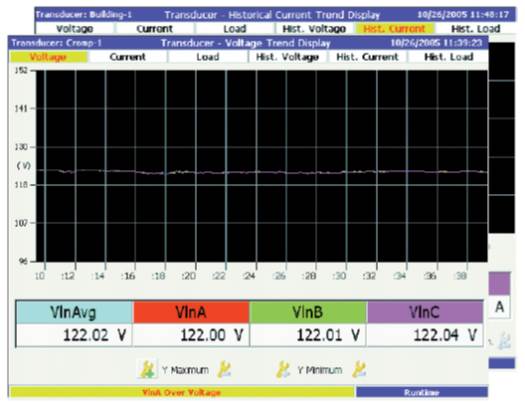The height and width of the screenshot is (402, 525).
Task: Switch to the Current tab in front window
Action: pyautogui.click(x=128, y=57)
